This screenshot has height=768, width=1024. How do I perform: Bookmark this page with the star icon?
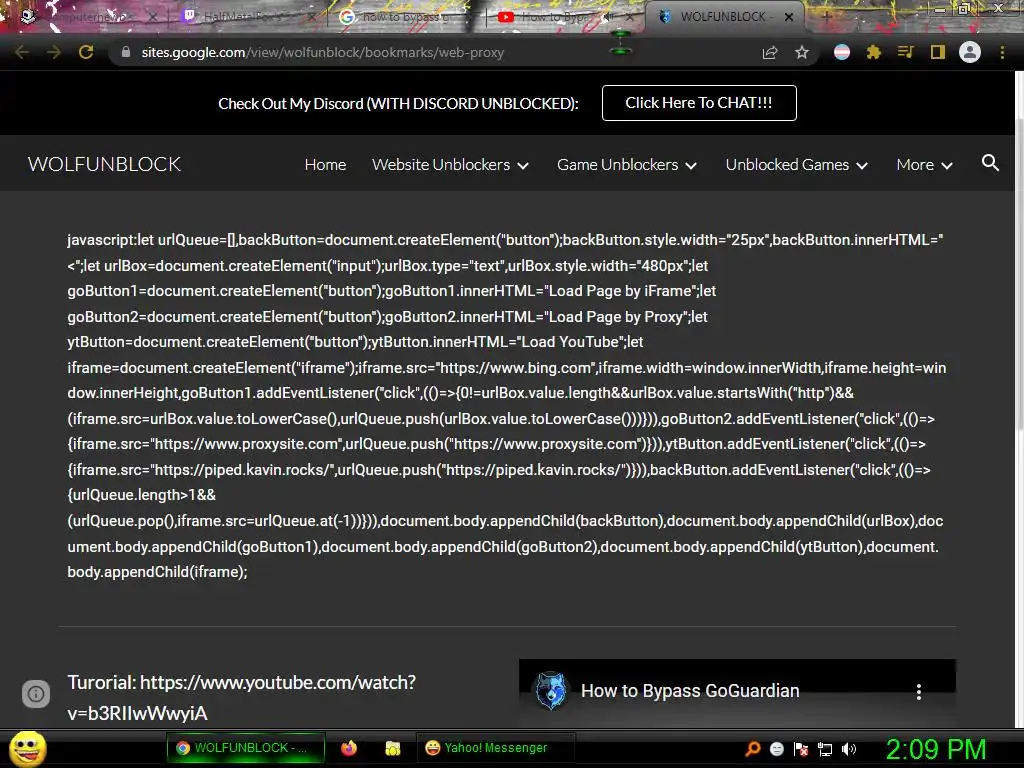[802, 52]
